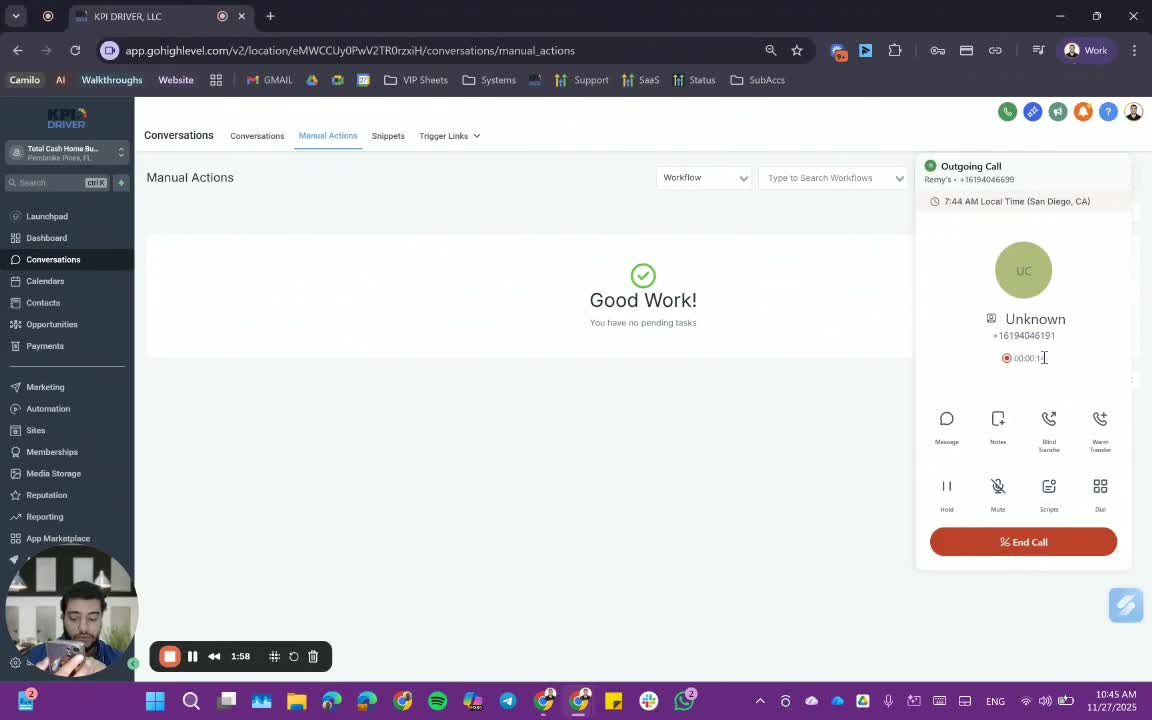Open the Type to Search Workflows dropdown

(833, 178)
